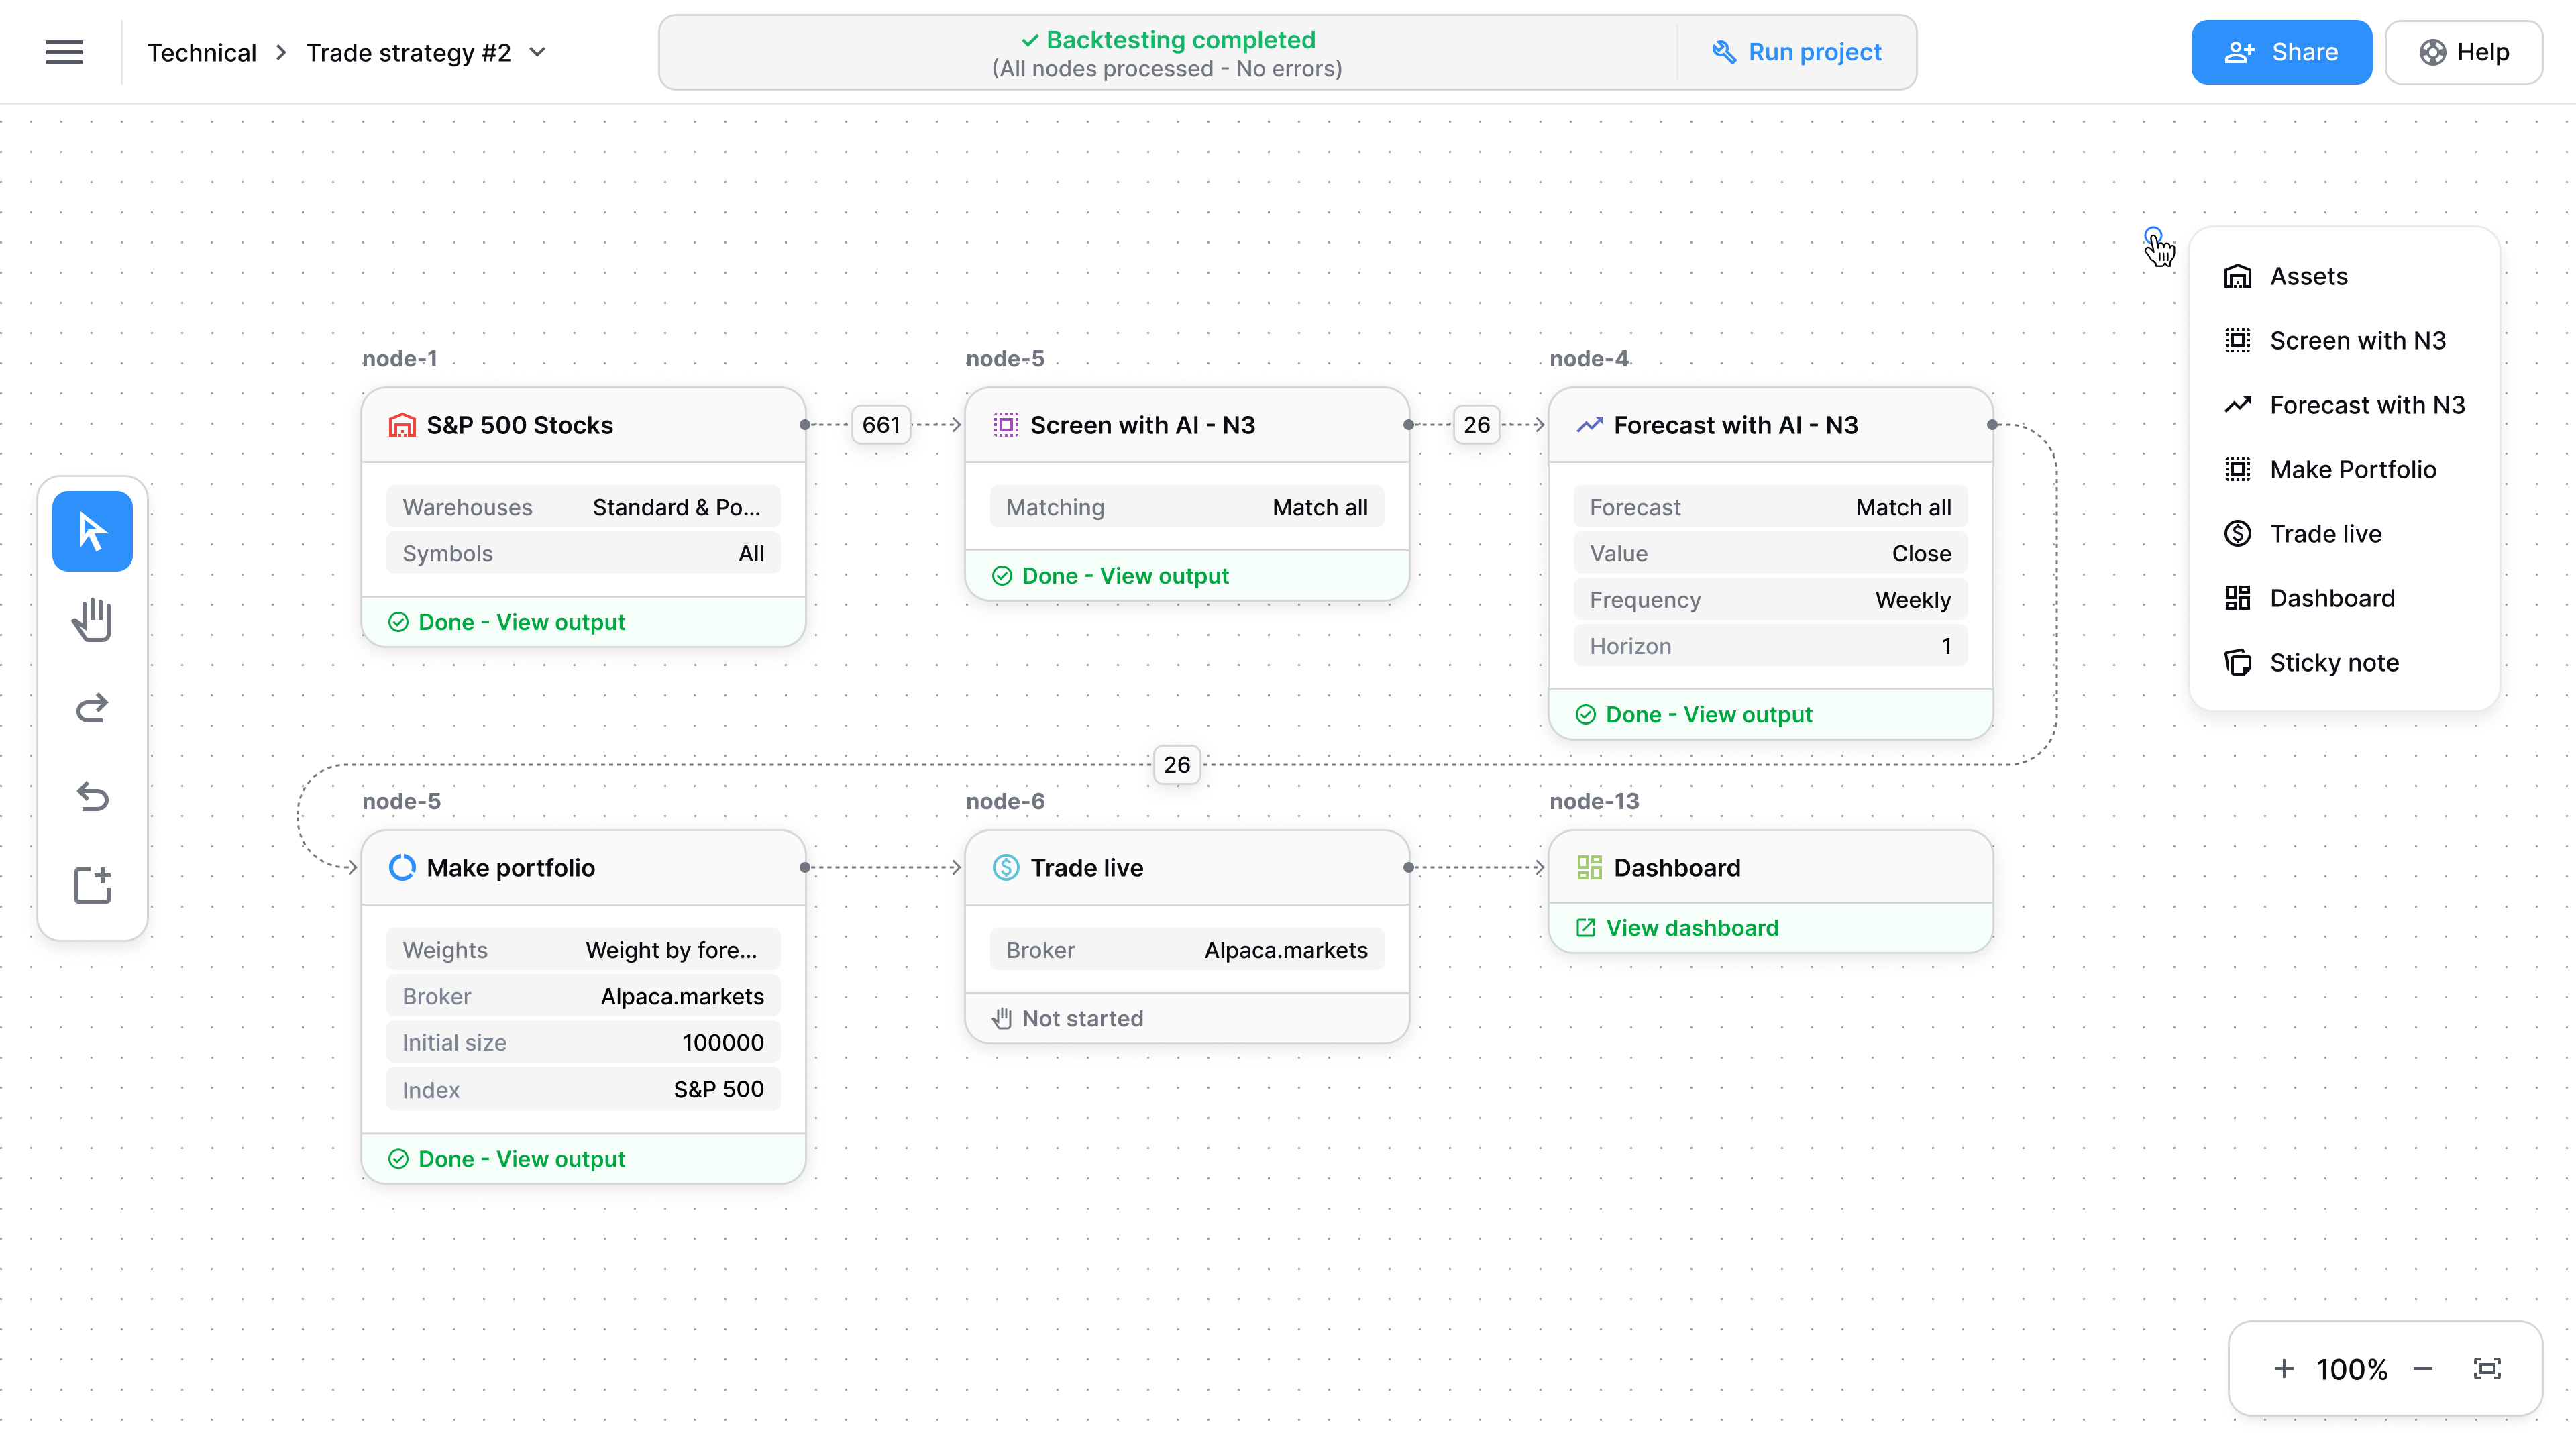Screen dimensions: 2576x1449
Task: View output of Screen with AI node
Action: (1124, 576)
